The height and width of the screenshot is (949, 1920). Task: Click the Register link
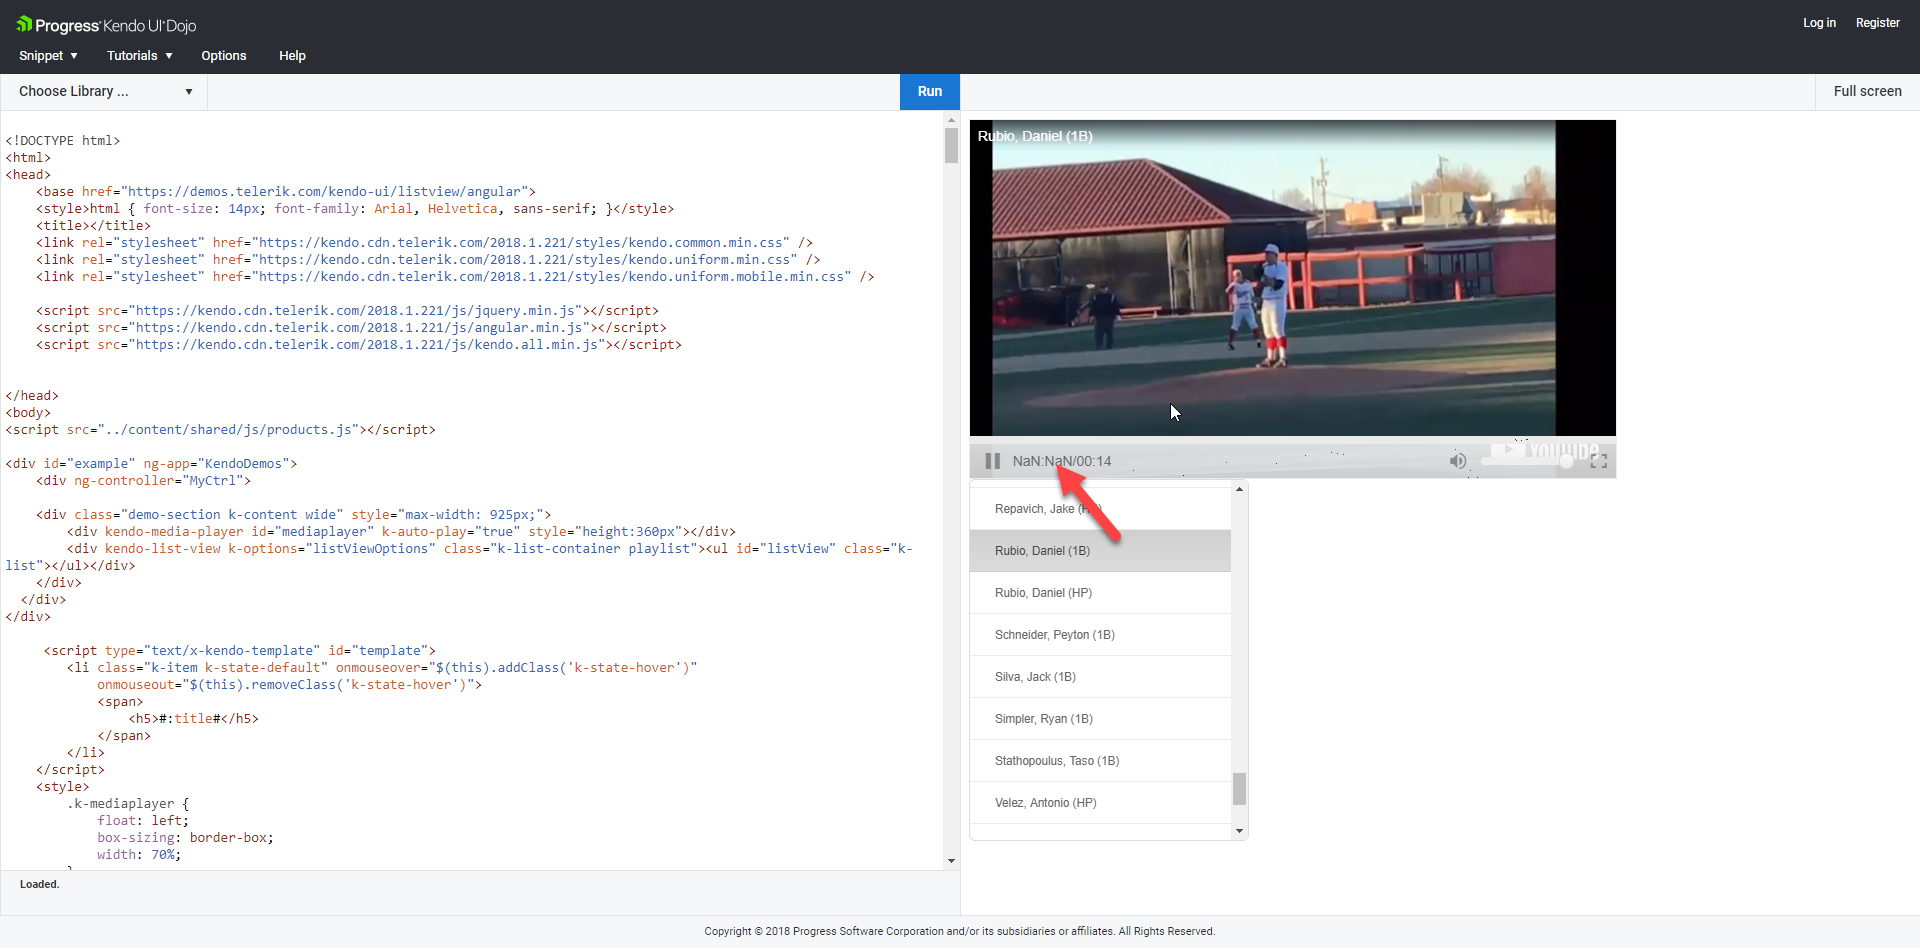click(1877, 23)
